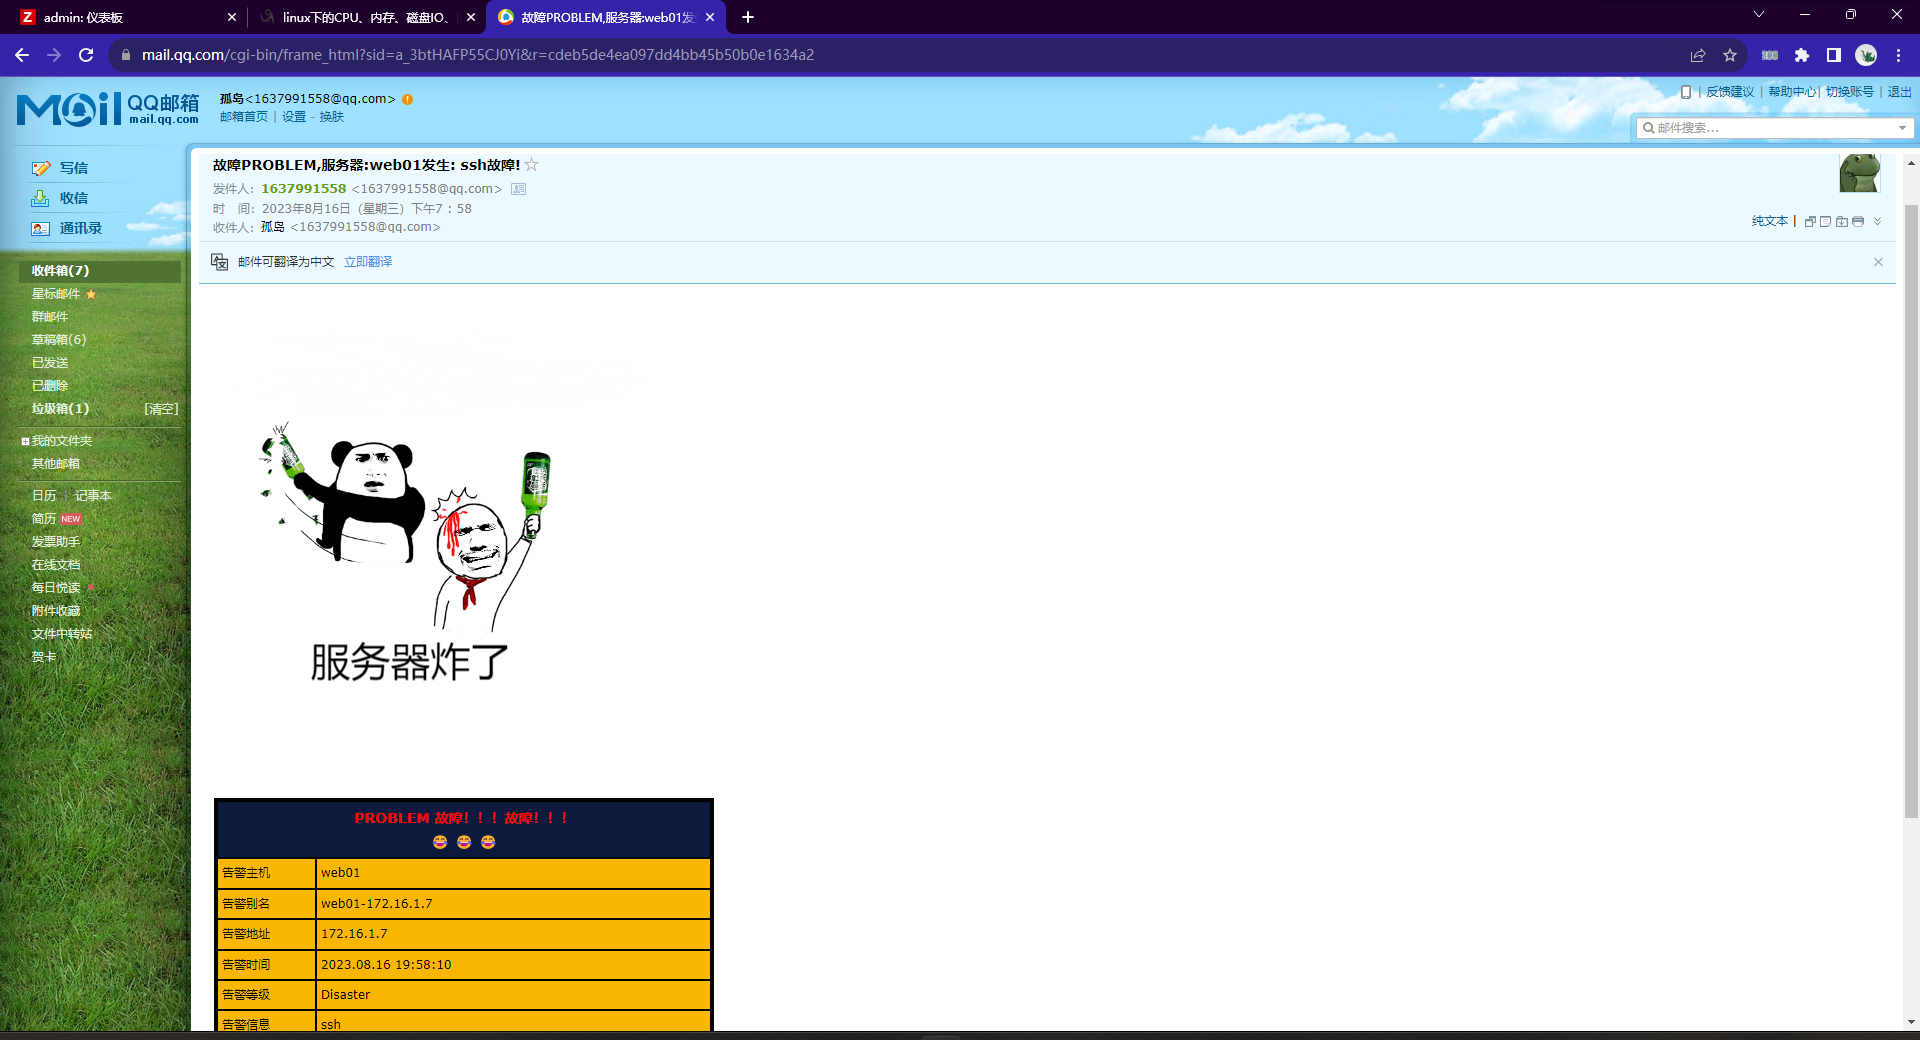Open 简历 resume tool
The height and width of the screenshot is (1040, 1920).
click(44, 519)
